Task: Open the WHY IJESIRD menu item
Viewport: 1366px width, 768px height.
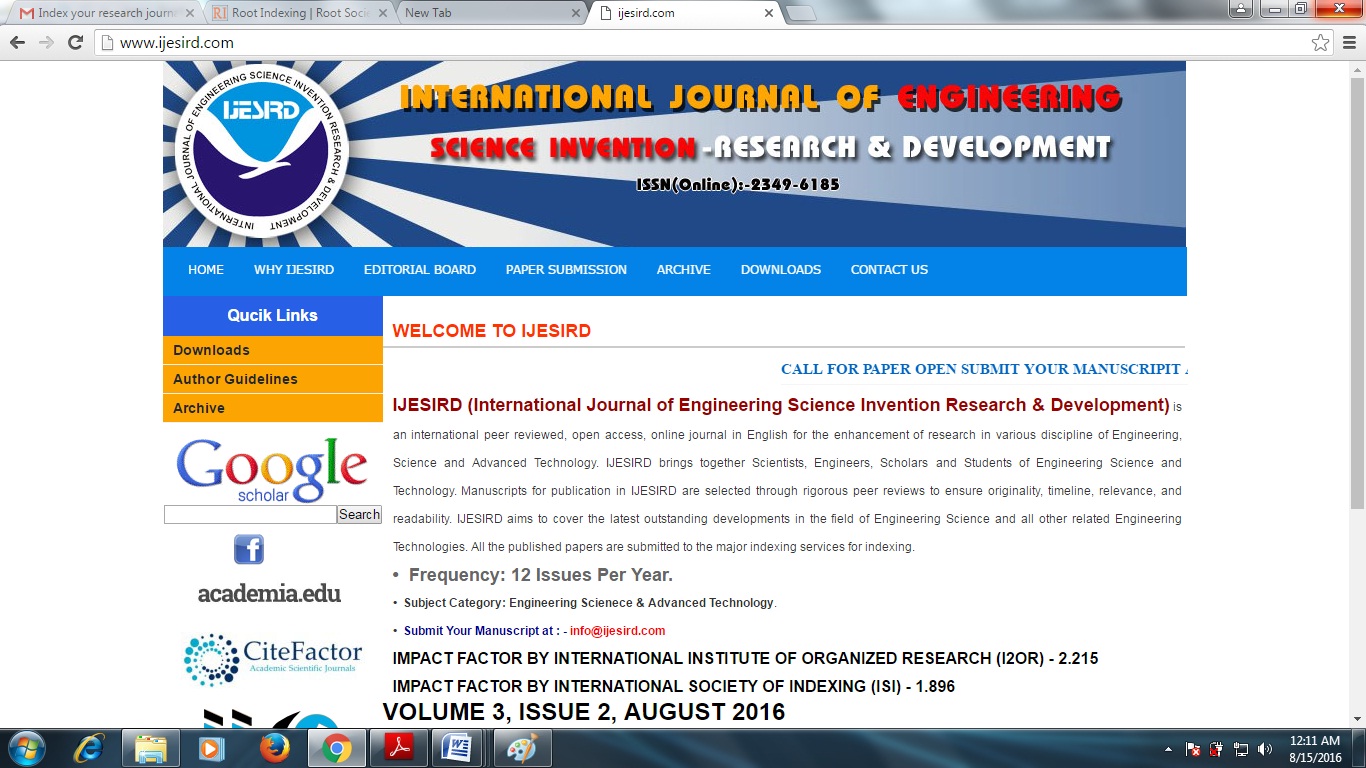Action: pyautogui.click(x=294, y=270)
